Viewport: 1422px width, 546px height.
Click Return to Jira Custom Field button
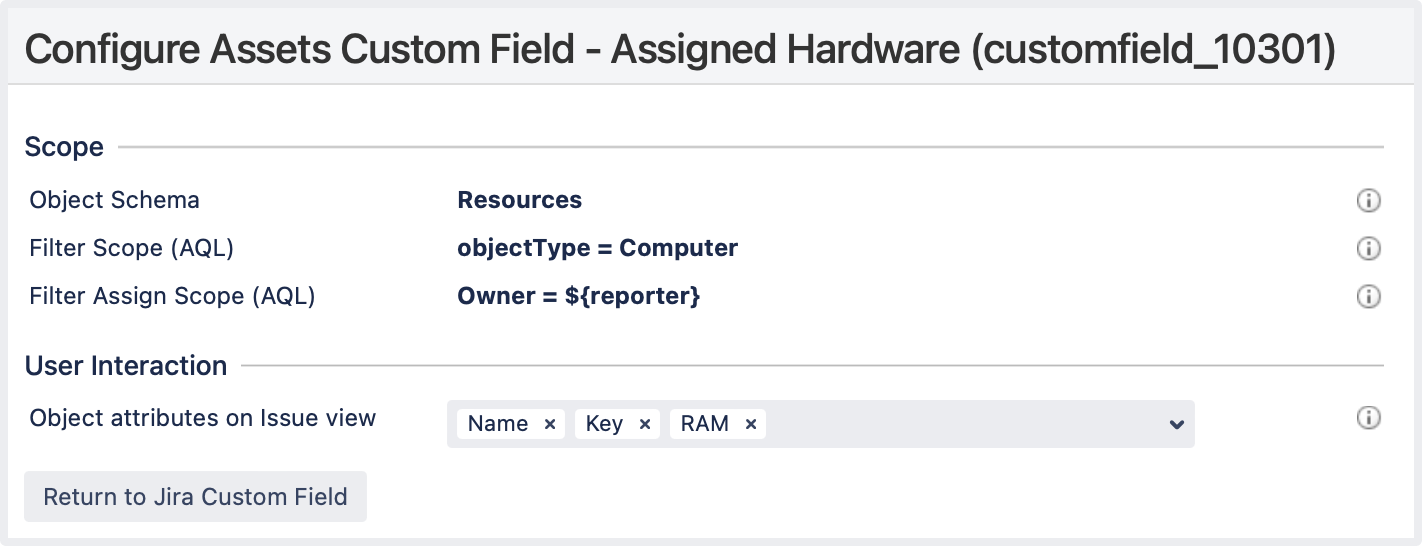(195, 497)
